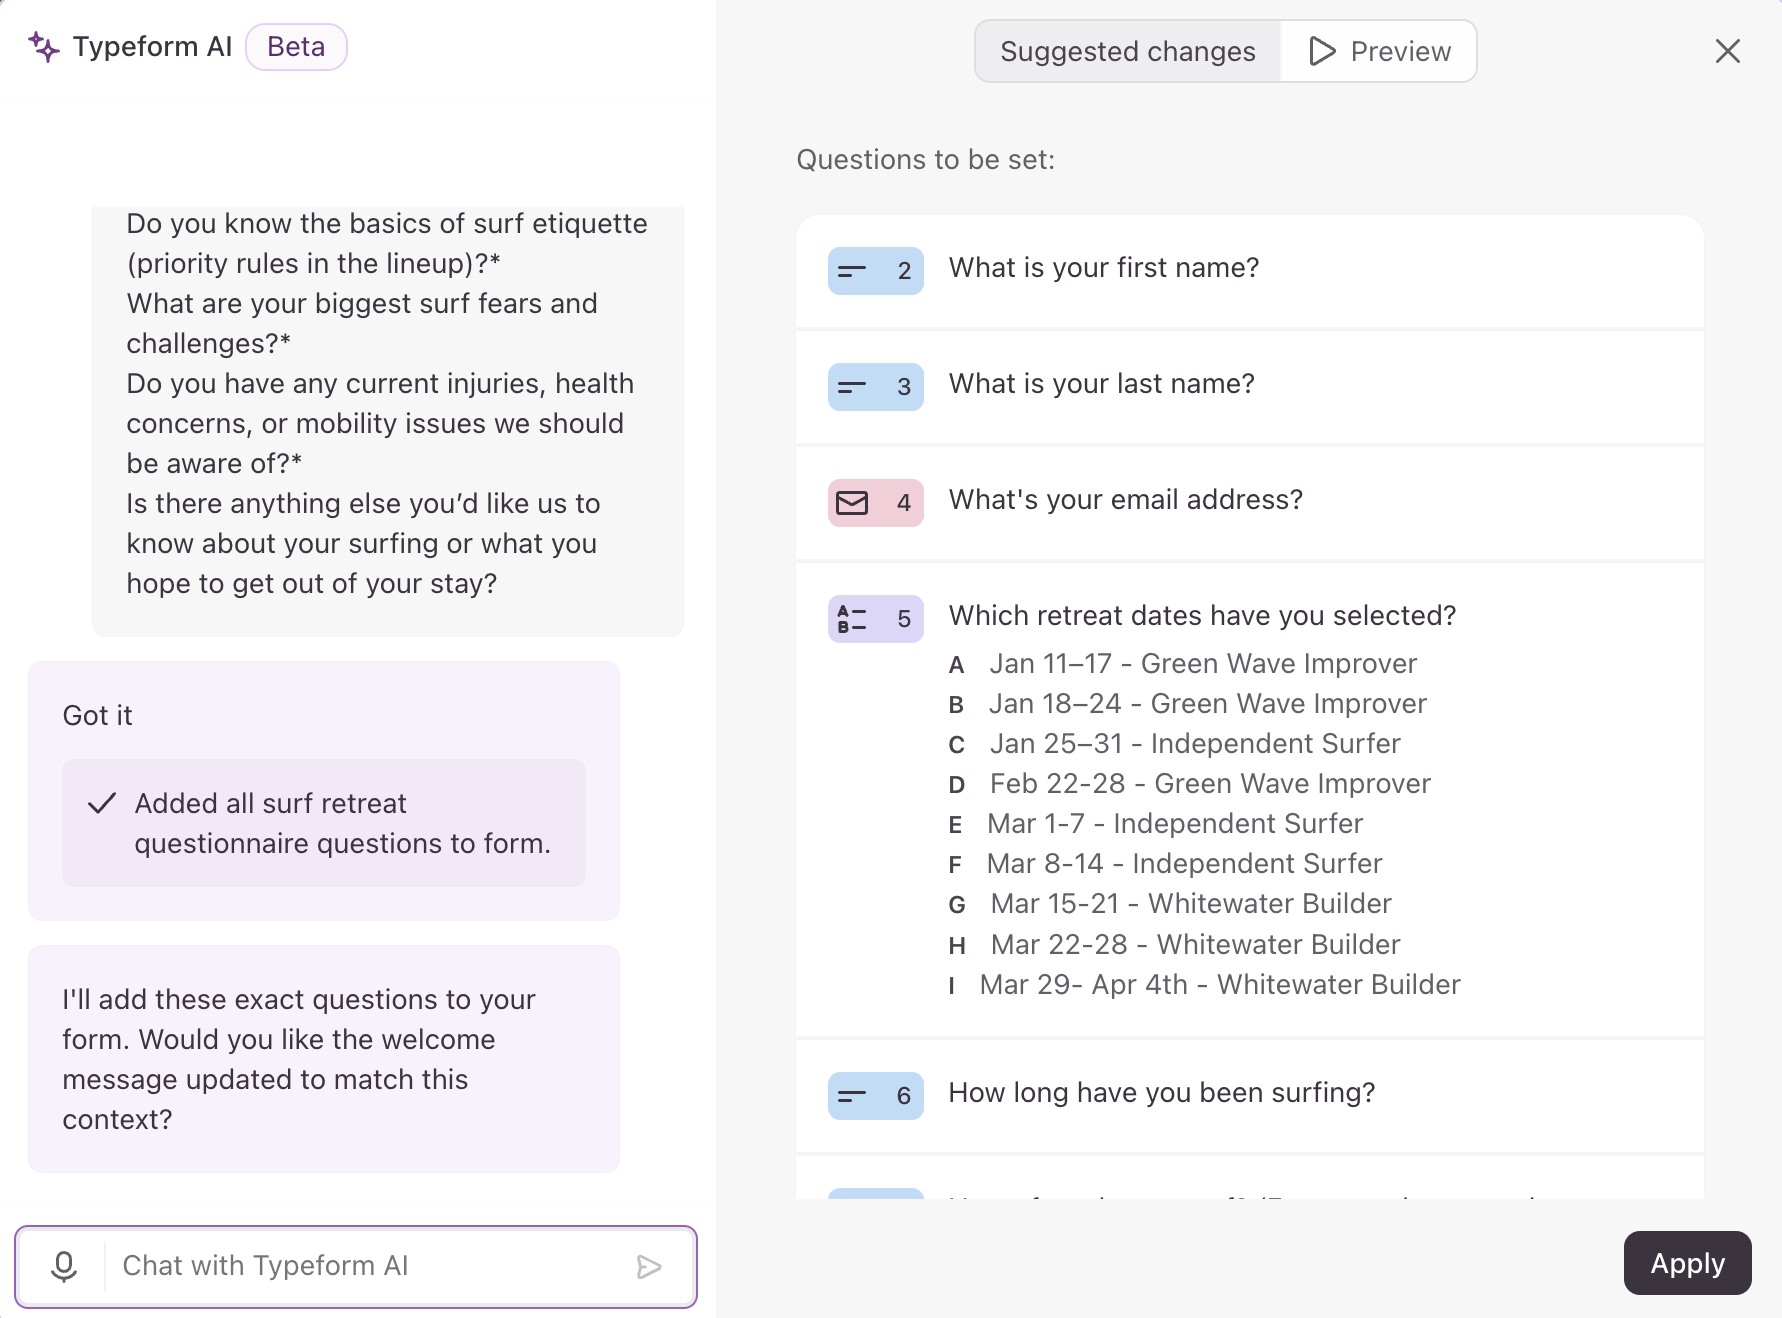
Task: Switch to the Suggested changes tab
Action: [x=1127, y=51]
